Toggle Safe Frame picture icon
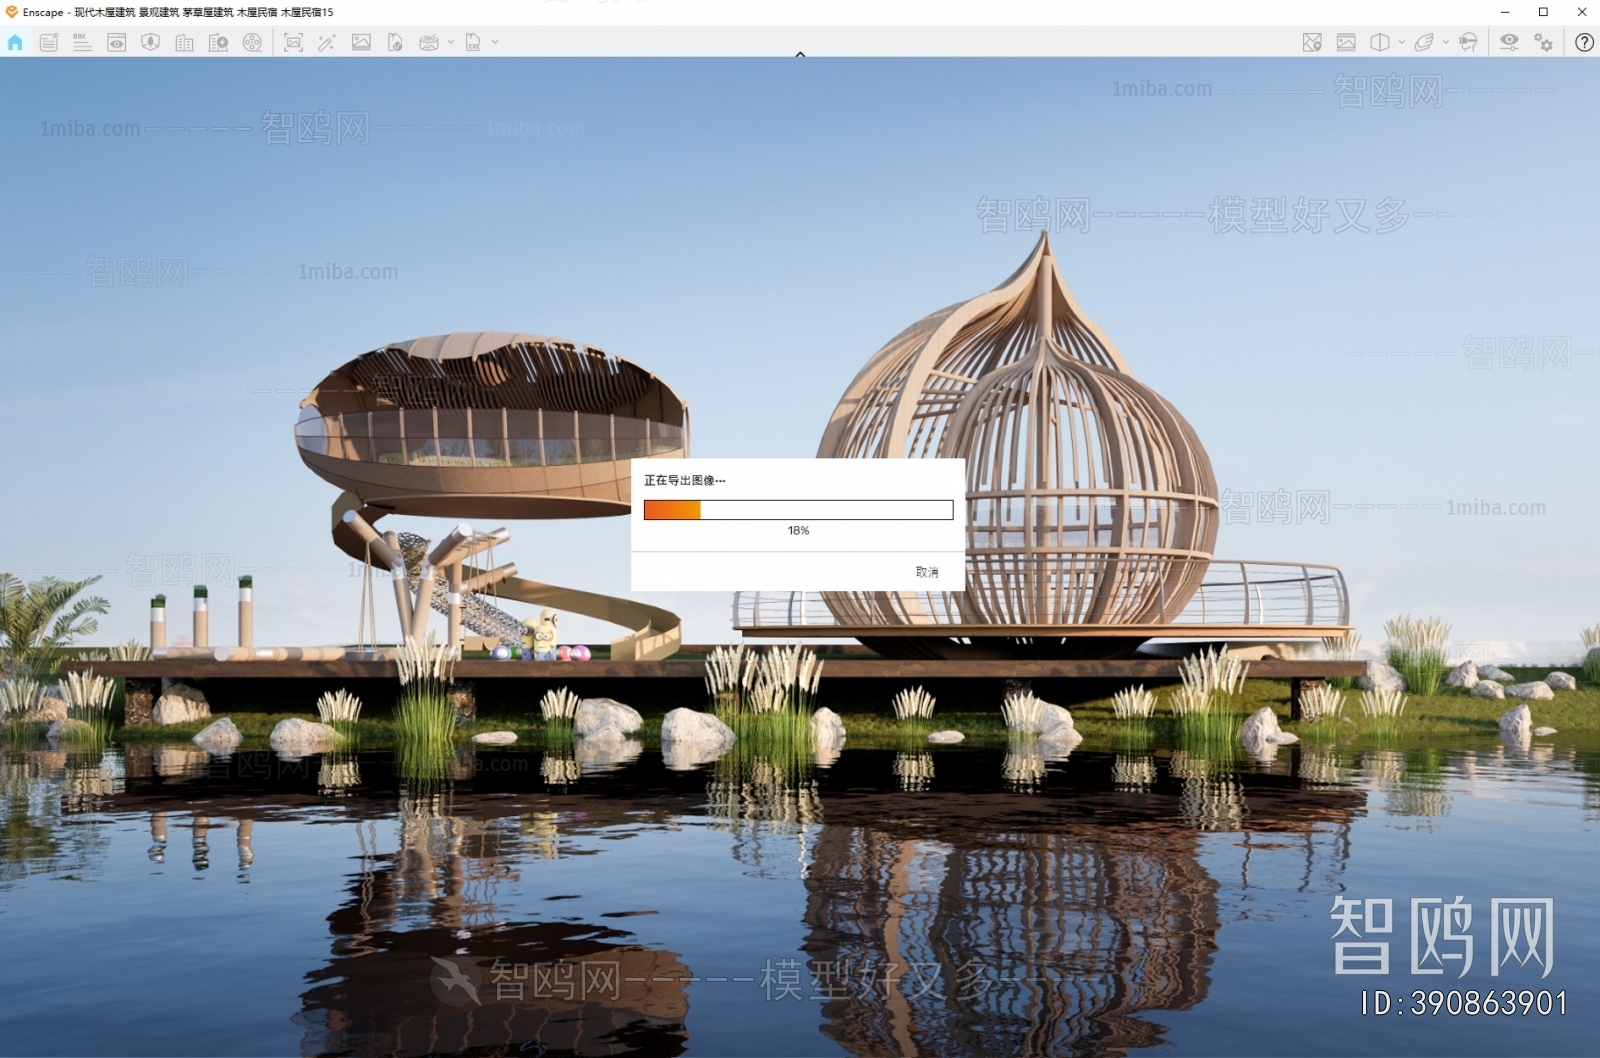The image size is (1600, 1058). click(x=1346, y=42)
